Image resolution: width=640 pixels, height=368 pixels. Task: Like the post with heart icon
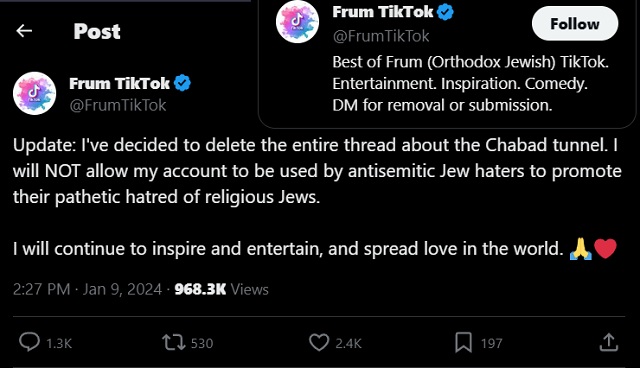click(319, 342)
